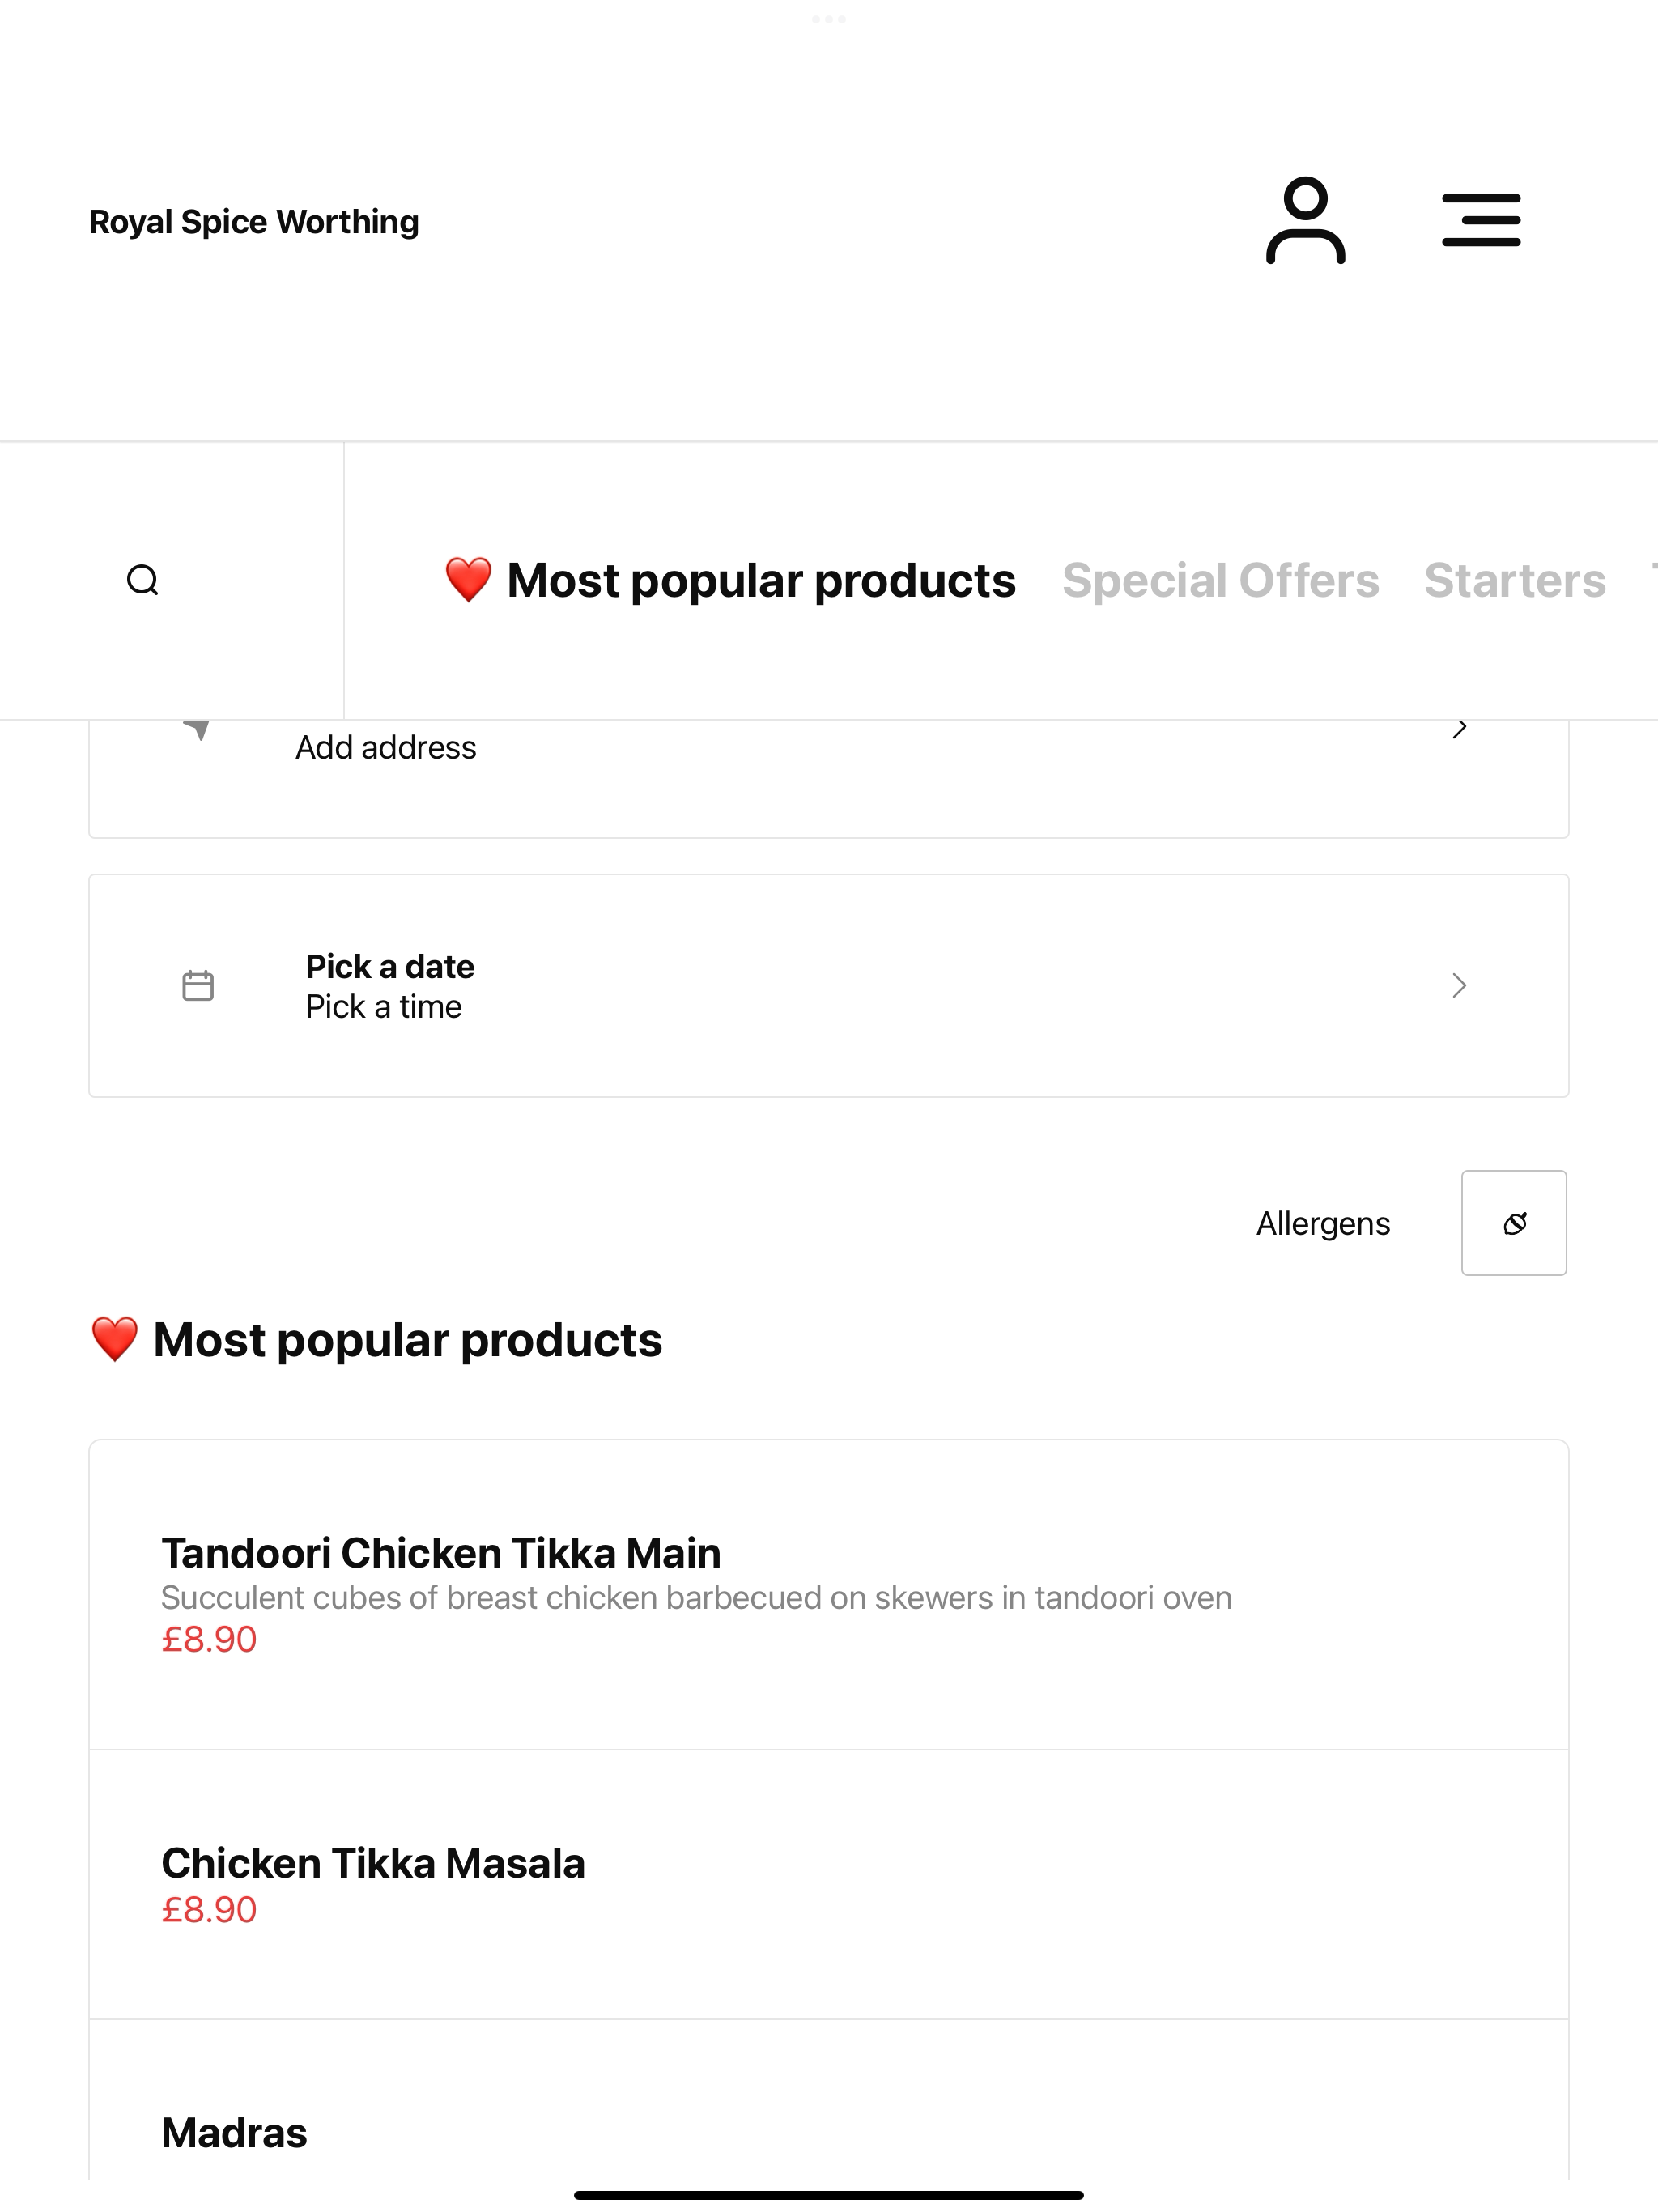Click the Add address text
Image resolution: width=1658 pixels, height=2212 pixels.
point(386,747)
